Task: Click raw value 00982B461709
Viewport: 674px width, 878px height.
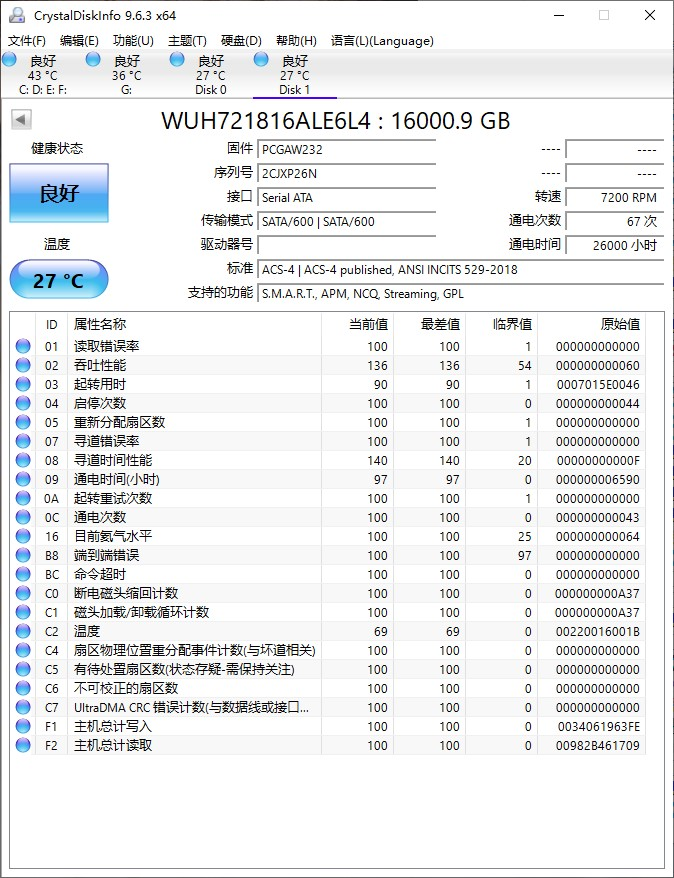Action: point(598,745)
